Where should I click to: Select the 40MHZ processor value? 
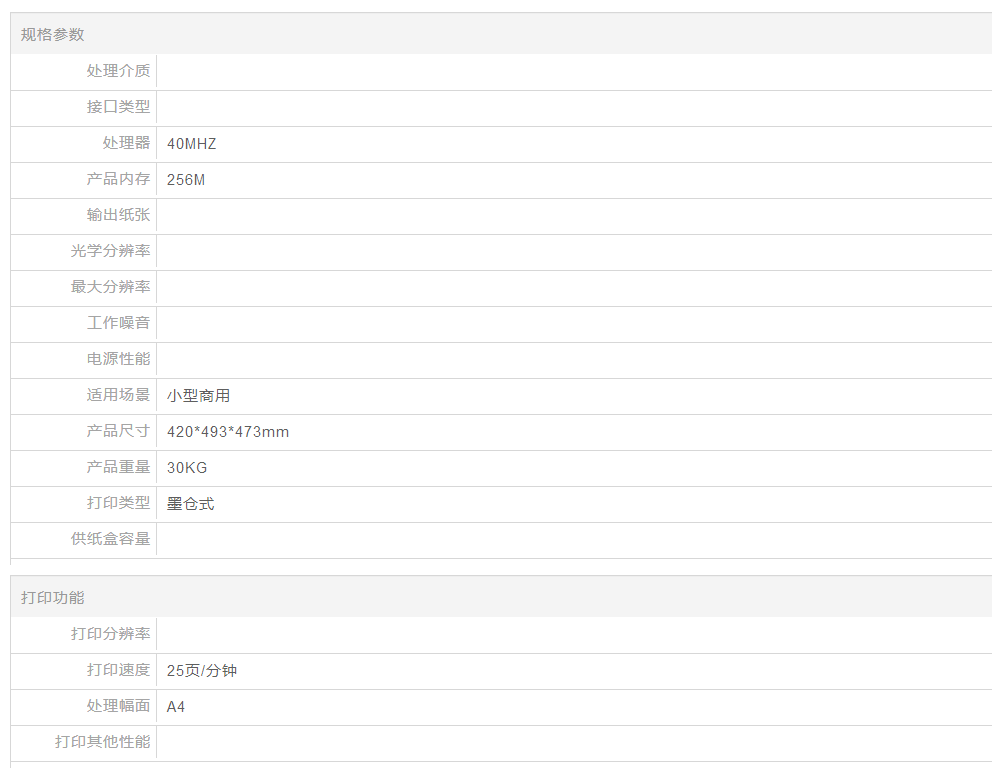pos(192,144)
